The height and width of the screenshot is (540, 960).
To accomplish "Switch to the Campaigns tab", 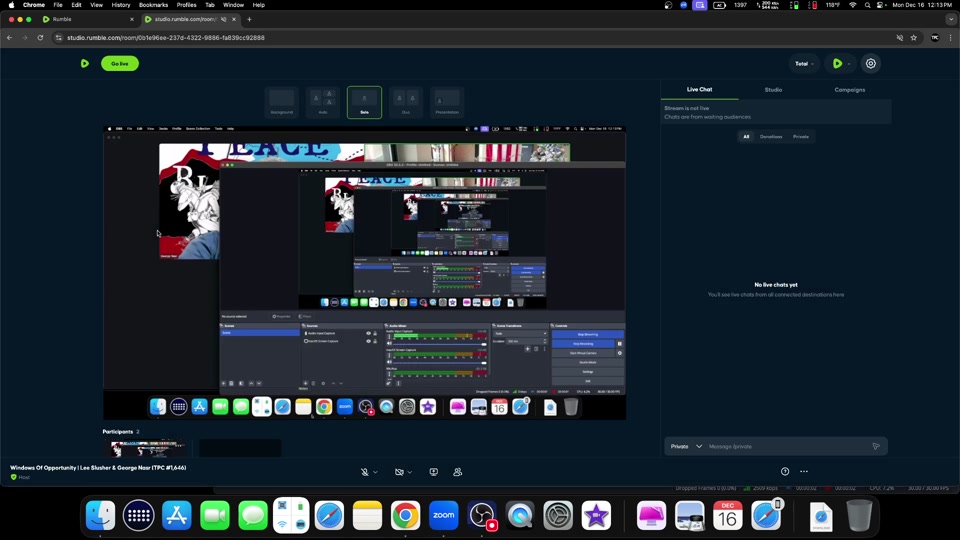I will 849,90.
